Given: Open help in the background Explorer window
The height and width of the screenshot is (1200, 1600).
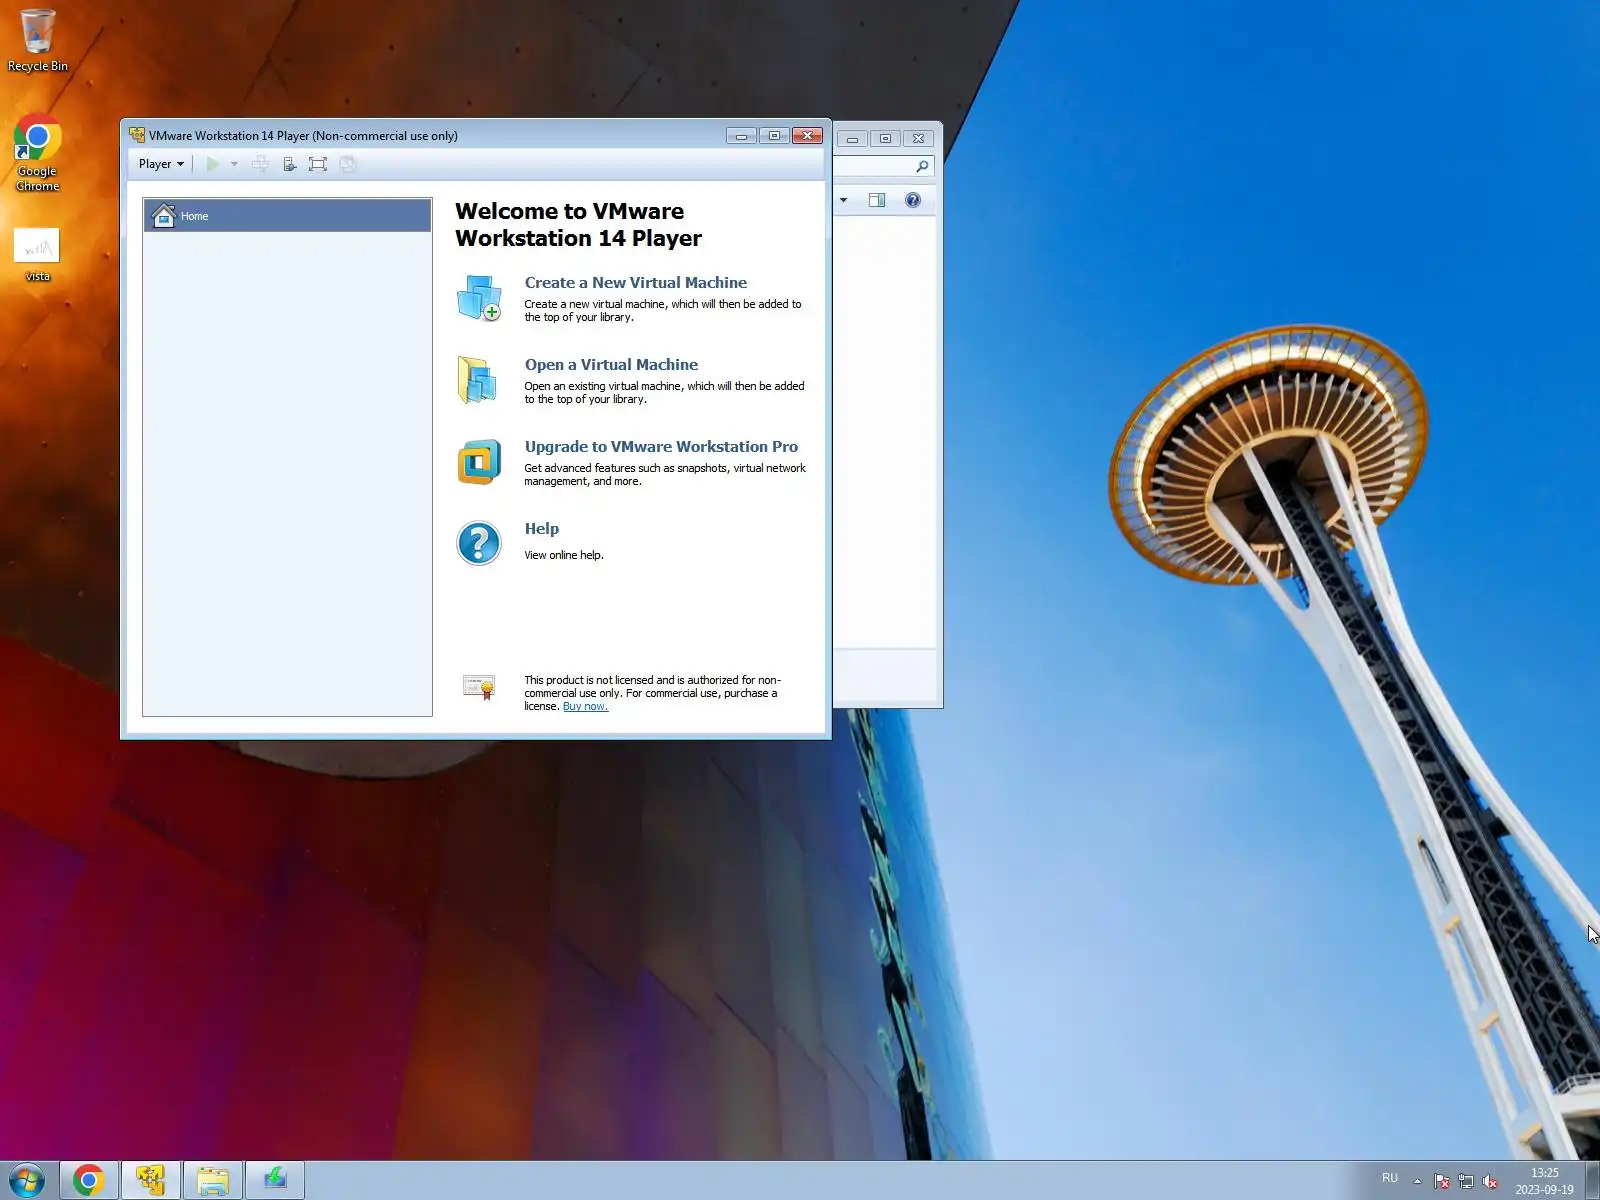Looking at the screenshot, I should pyautogui.click(x=913, y=200).
